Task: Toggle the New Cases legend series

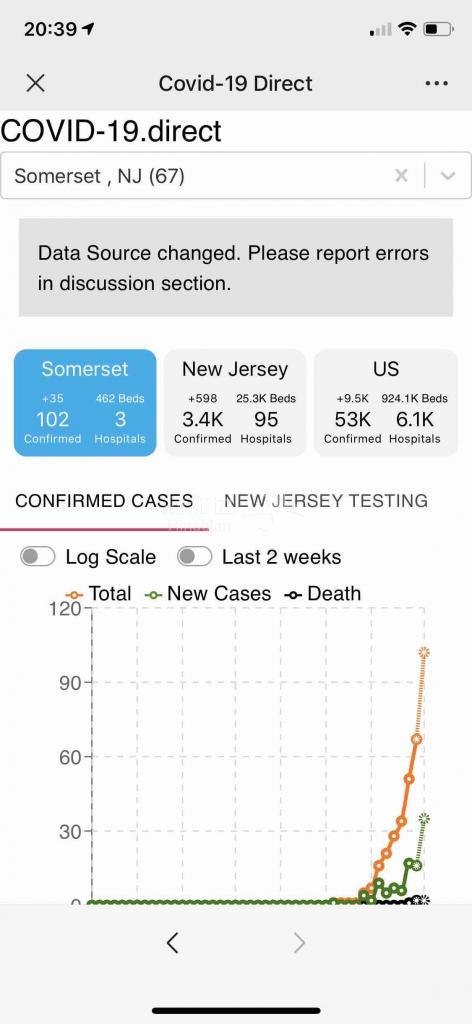Action: [x=208, y=594]
